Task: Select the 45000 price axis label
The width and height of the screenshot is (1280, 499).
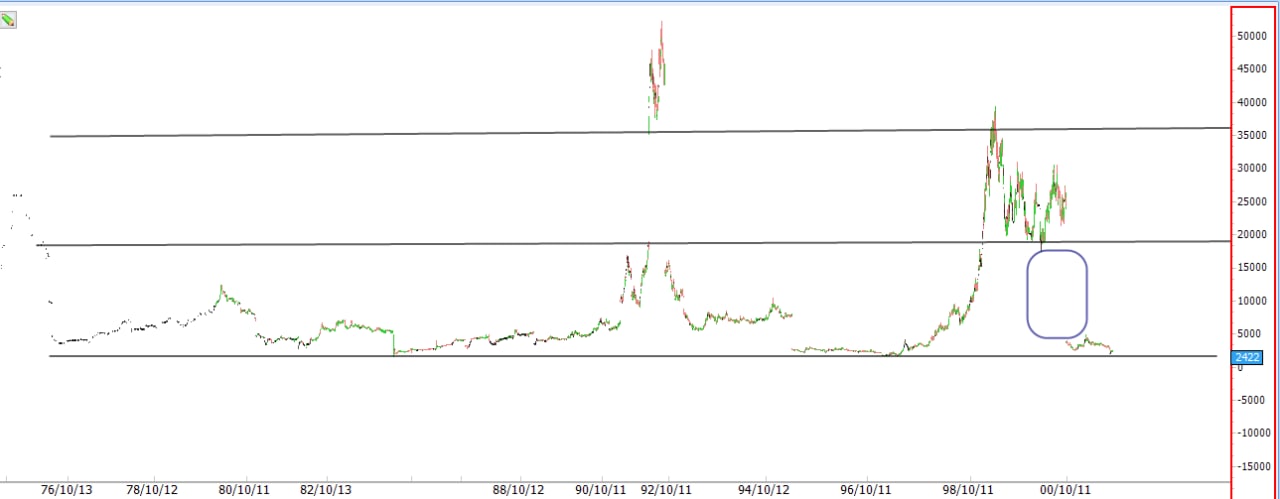Action: [x=1253, y=69]
